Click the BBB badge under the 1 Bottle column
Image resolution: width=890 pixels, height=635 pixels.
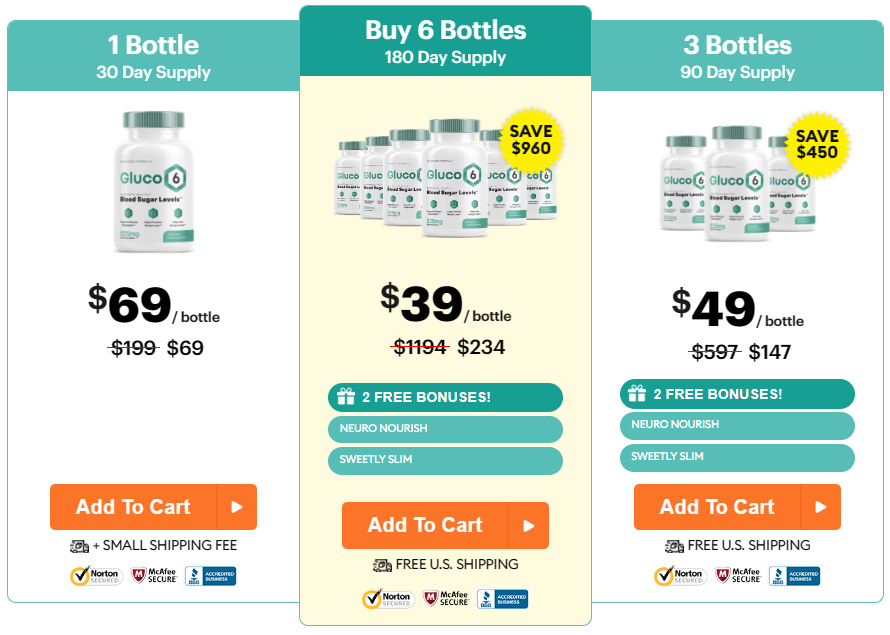[x=210, y=576]
